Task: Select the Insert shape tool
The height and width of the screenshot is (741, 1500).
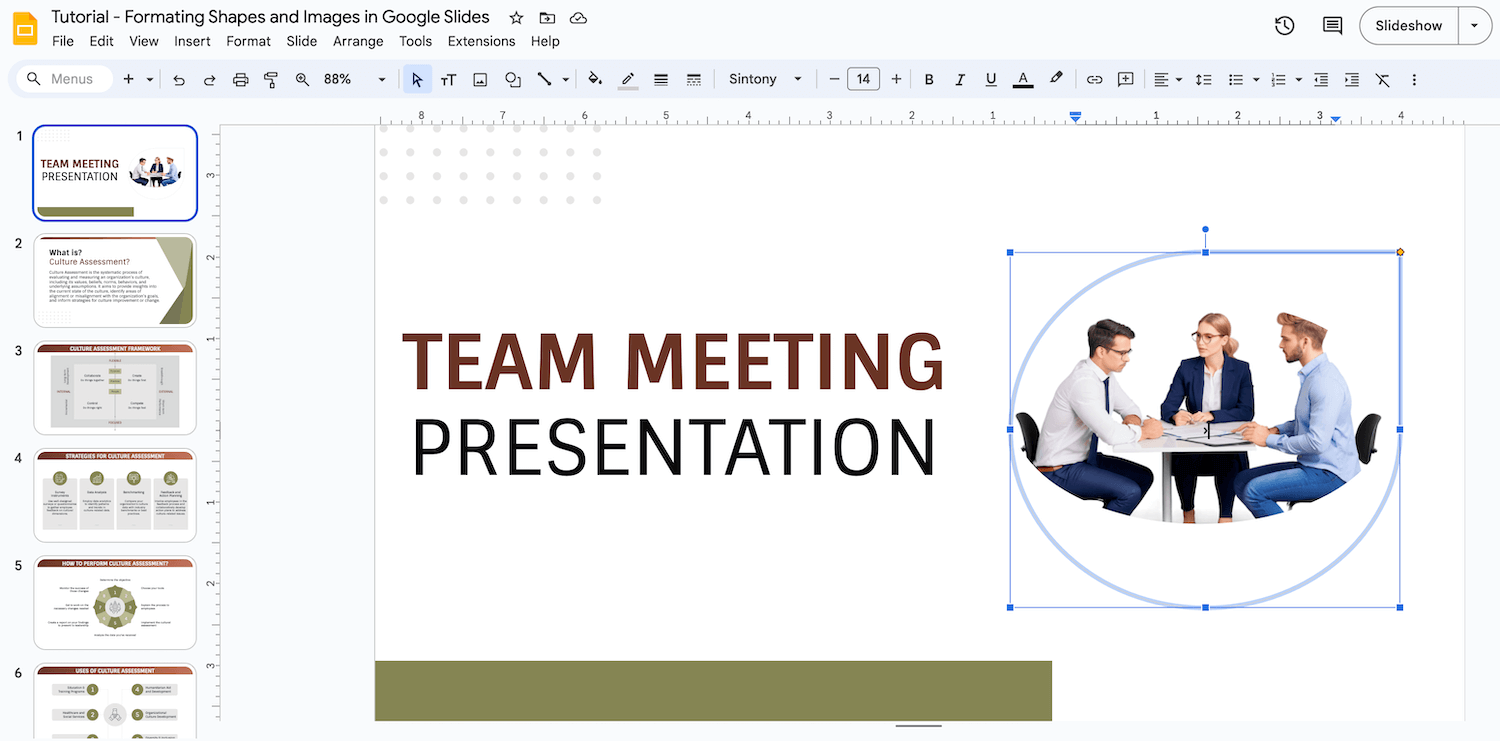Action: [512, 79]
